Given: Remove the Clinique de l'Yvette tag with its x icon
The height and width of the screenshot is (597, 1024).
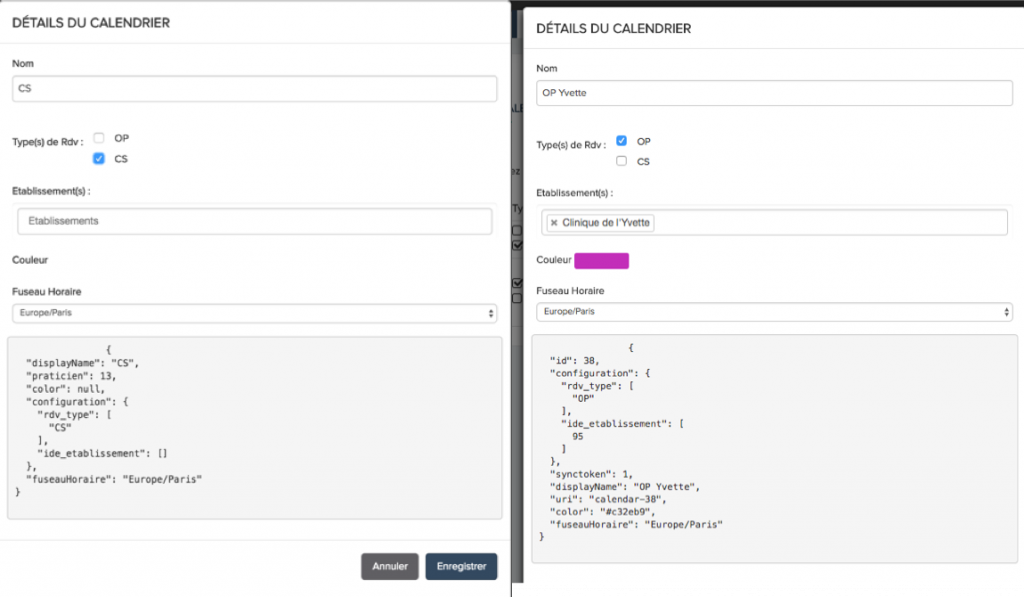Looking at the screenshot, I should point(554,223).
